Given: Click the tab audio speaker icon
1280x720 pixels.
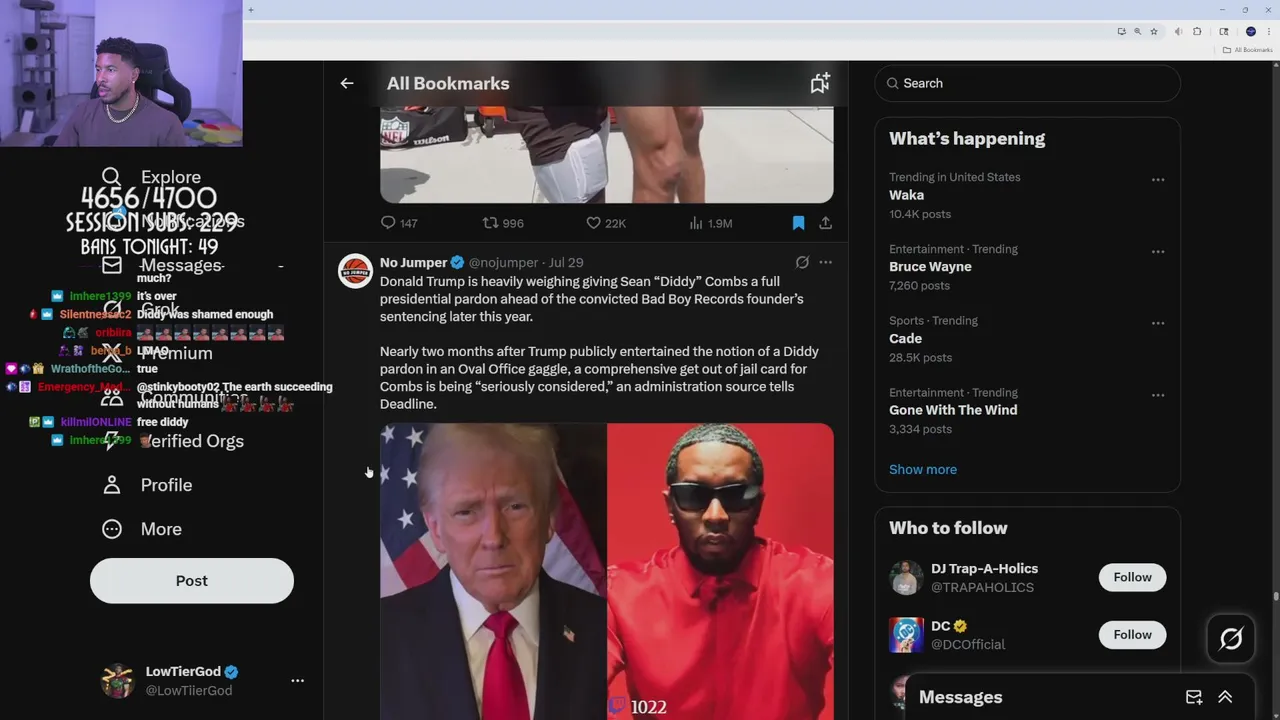Looking at the screenshot, I should click(1178, 32).
